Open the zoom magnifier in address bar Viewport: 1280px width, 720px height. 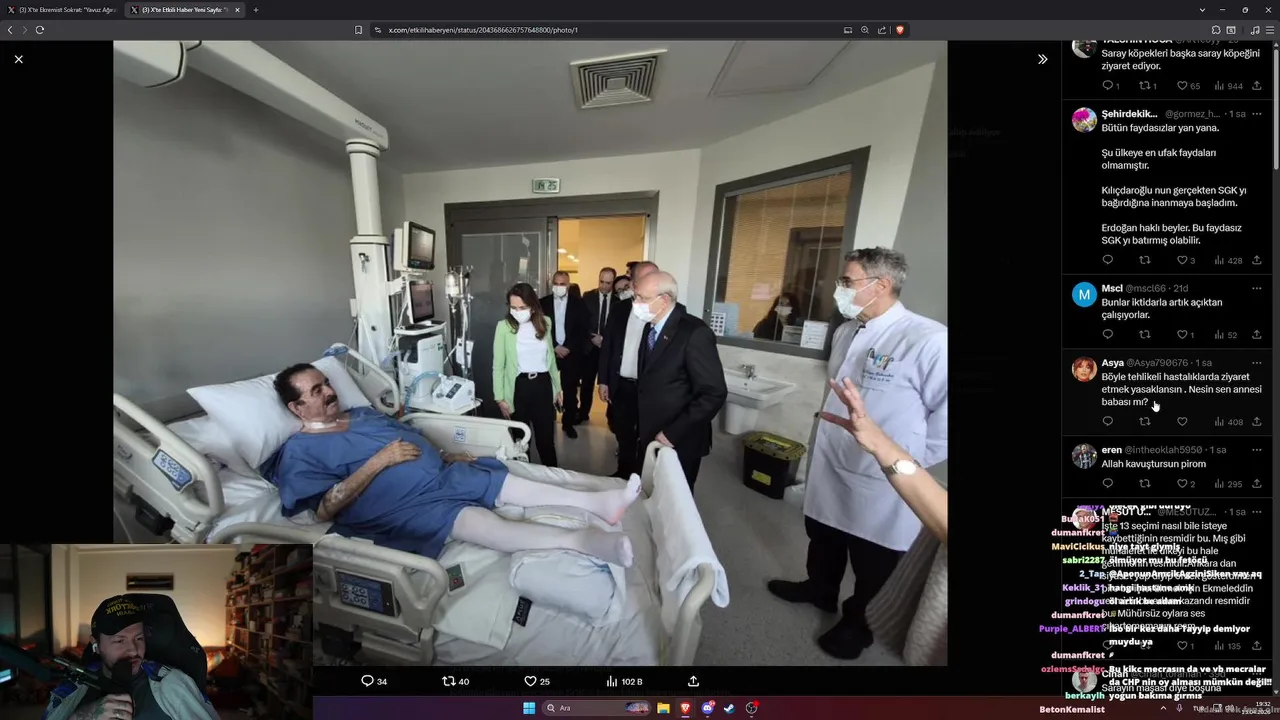coord(865,30)
